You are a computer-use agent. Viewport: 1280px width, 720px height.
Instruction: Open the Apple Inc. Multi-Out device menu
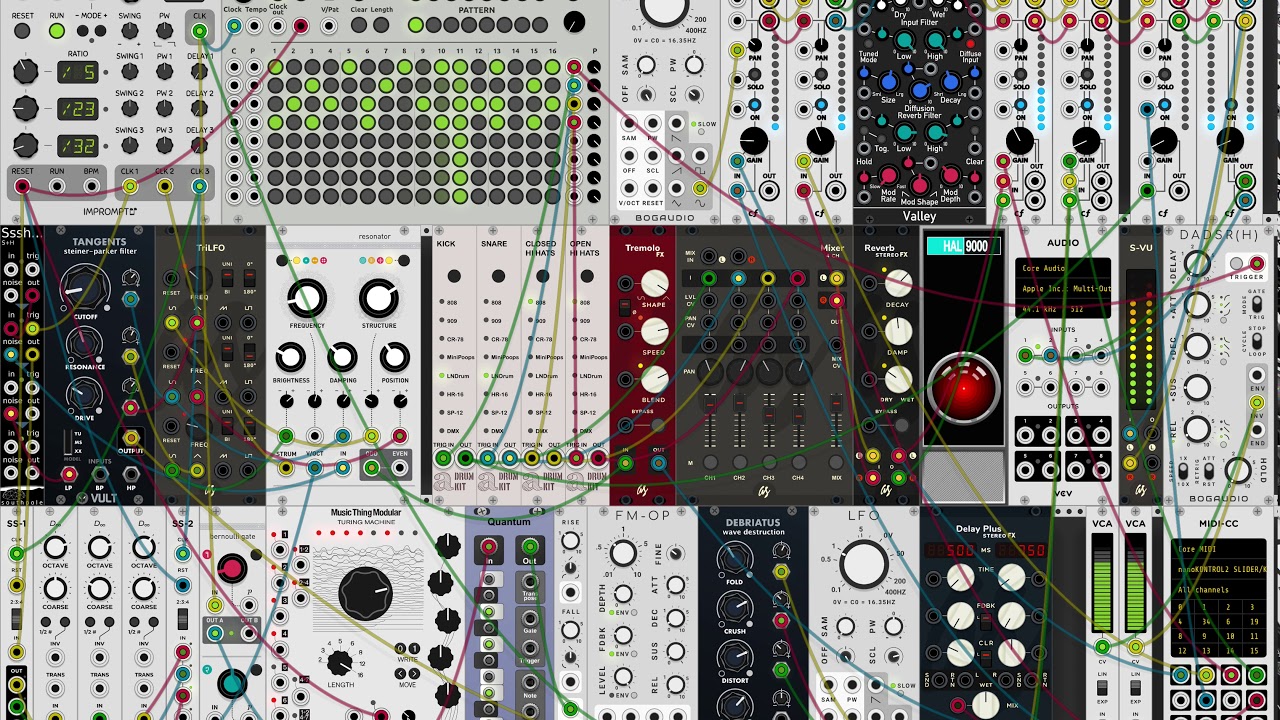(x=1062, y=289)
